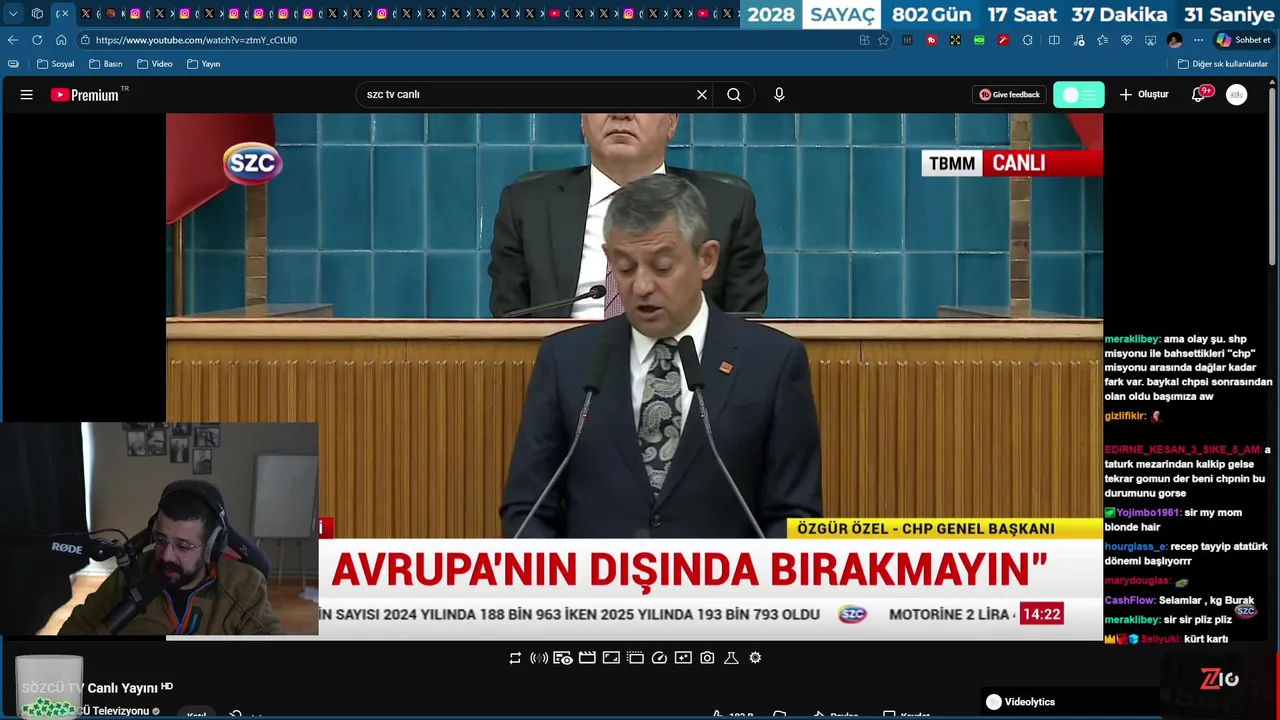Image resolution: width=1280 pixels, height=720 pixels.
Task: Take a screenshot with the camera icon
Action: point(707,658)
